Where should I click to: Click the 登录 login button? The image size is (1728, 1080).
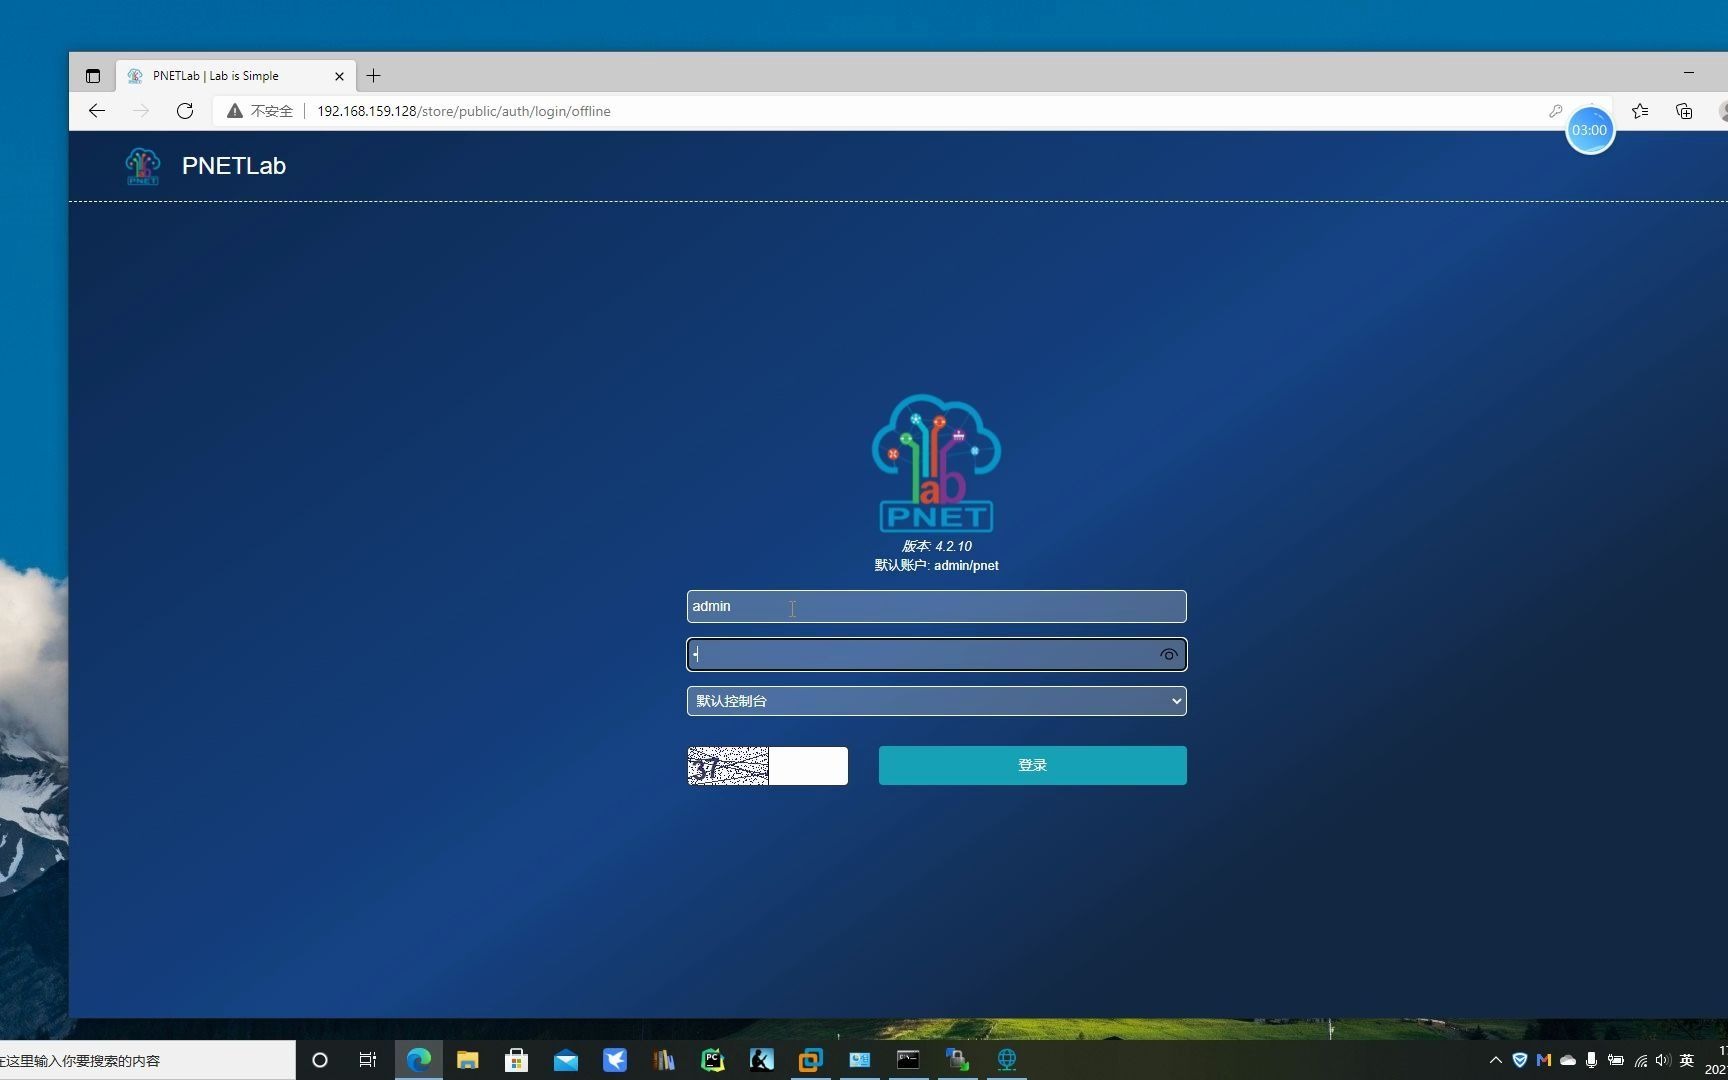1031,764
